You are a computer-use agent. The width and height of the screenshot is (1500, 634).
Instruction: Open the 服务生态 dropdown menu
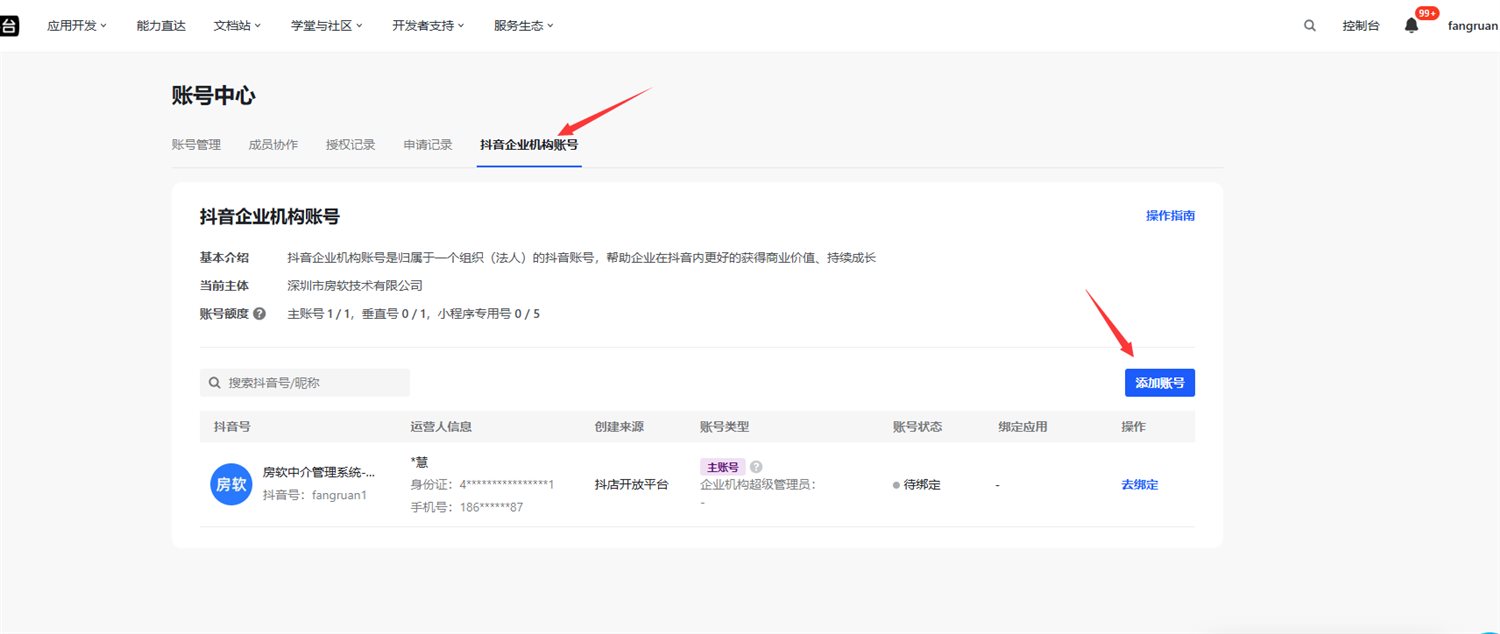point(523,26)
